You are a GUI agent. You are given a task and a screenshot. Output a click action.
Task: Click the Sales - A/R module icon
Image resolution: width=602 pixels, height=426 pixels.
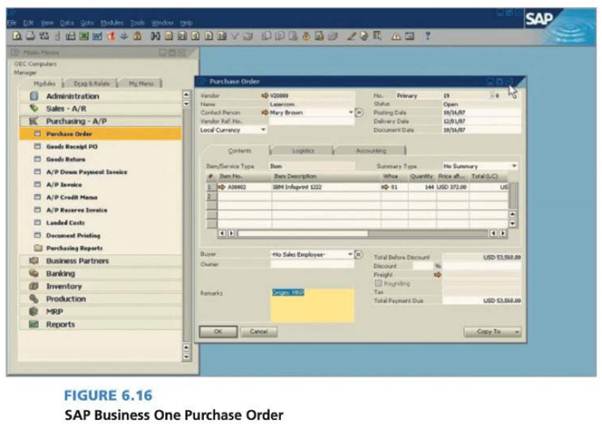pyautogui.click(x=33, y=108)
